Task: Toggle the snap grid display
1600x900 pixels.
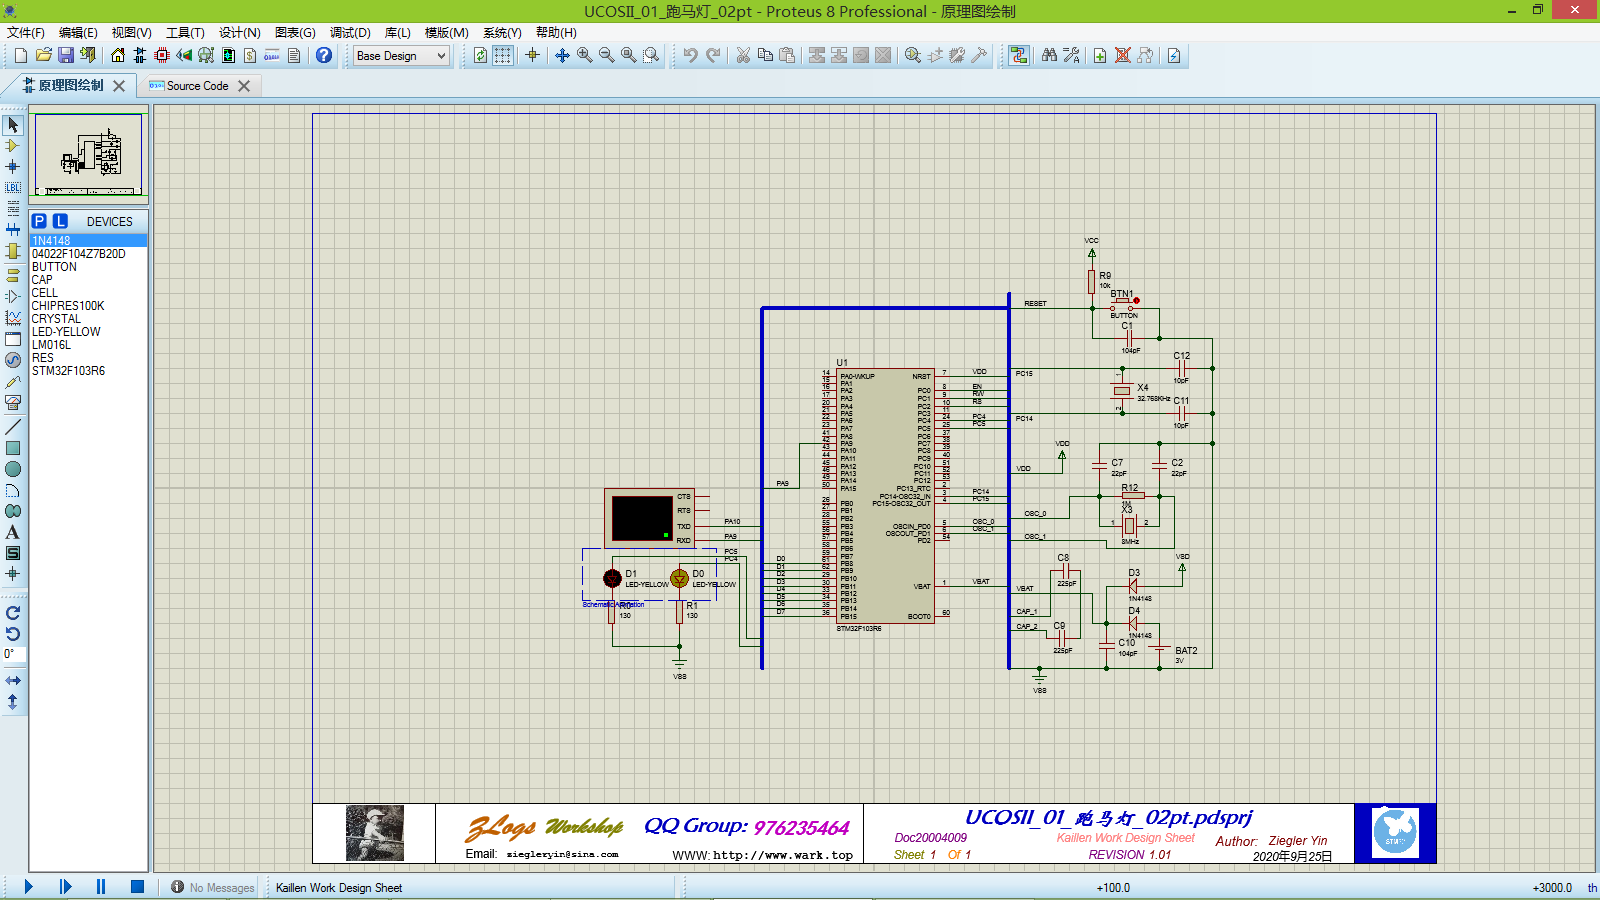Action: point(502,55)
